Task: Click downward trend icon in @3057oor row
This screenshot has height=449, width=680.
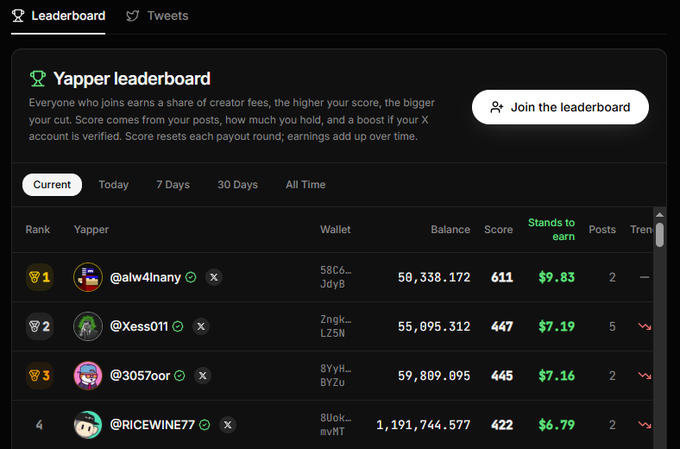Action: click(644, 376)
